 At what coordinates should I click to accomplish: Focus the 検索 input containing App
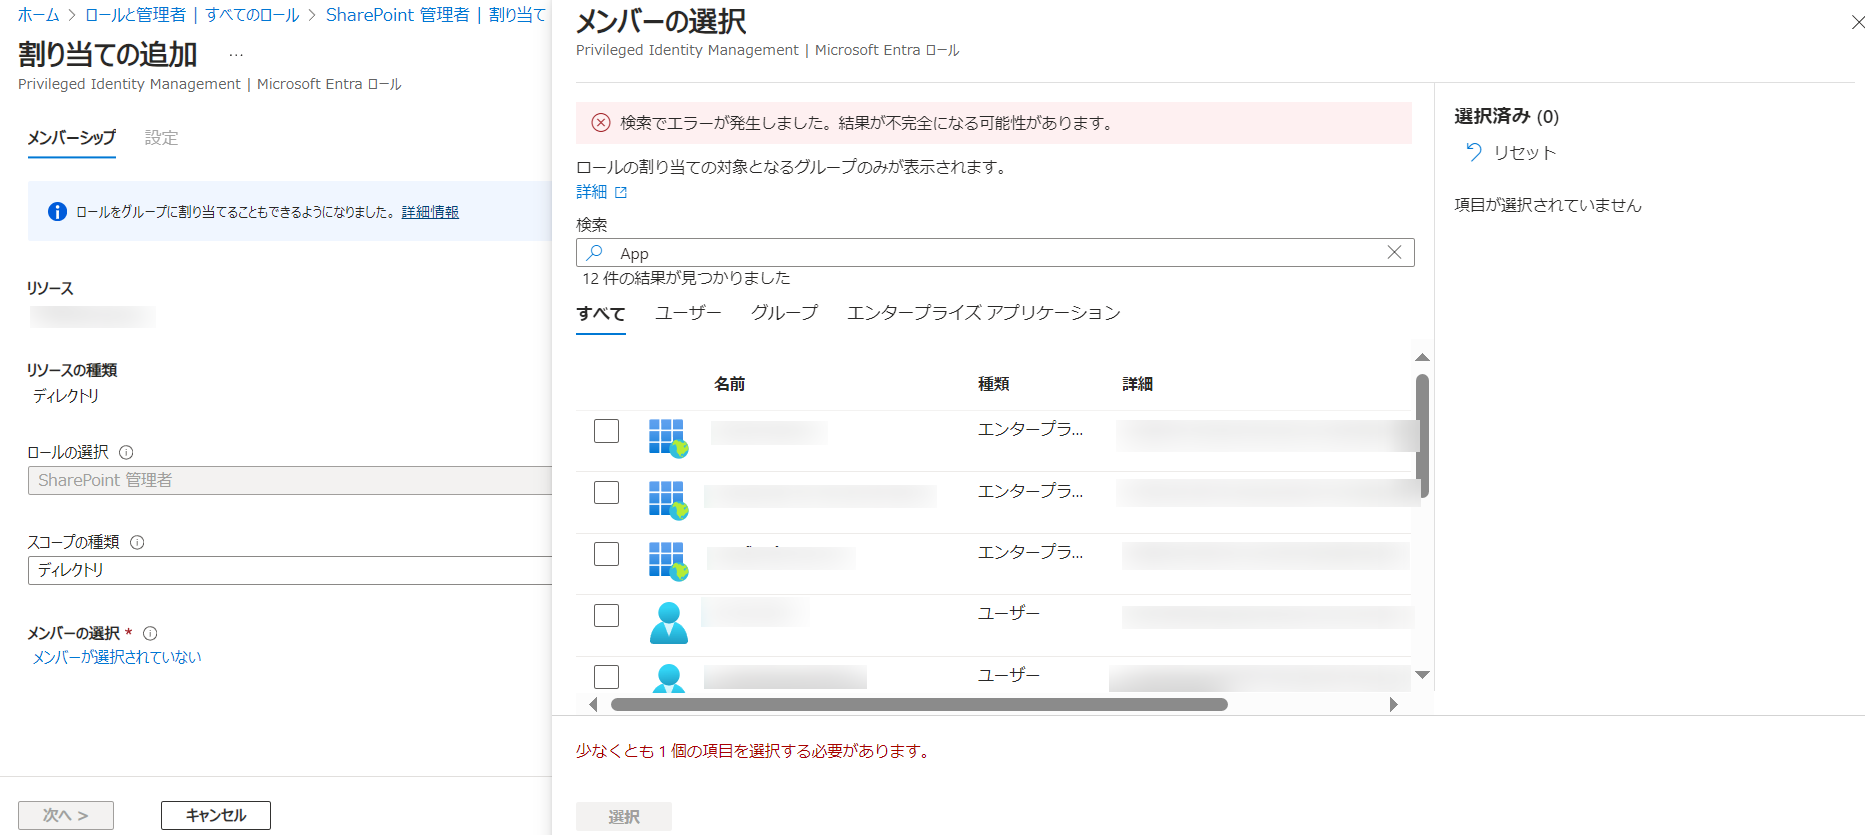coord(995,252)
